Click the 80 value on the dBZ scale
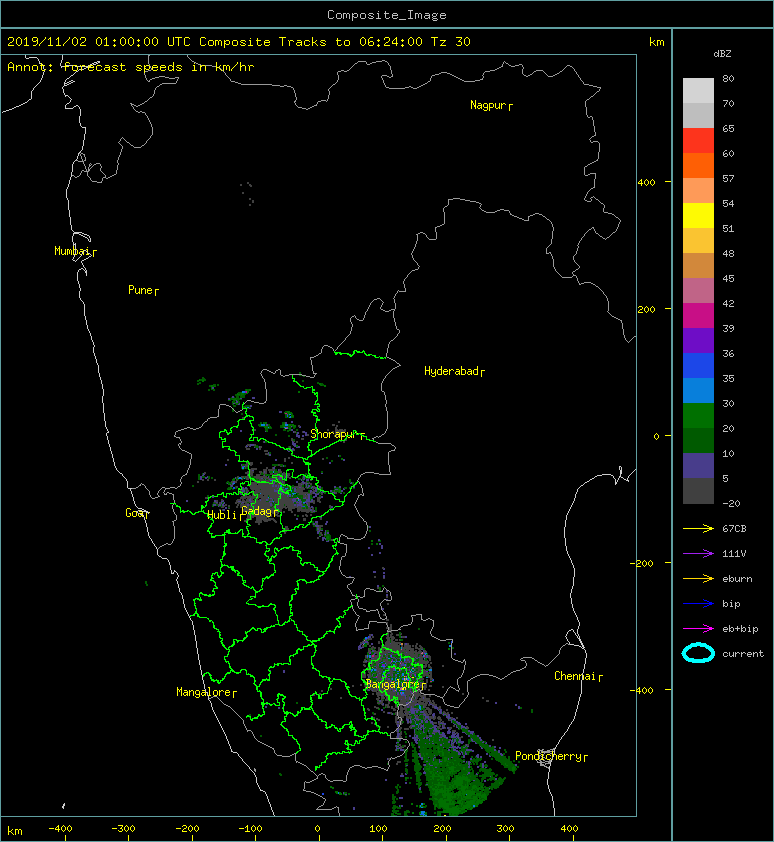This screenshot has width=774, height=842. [728, 78]
